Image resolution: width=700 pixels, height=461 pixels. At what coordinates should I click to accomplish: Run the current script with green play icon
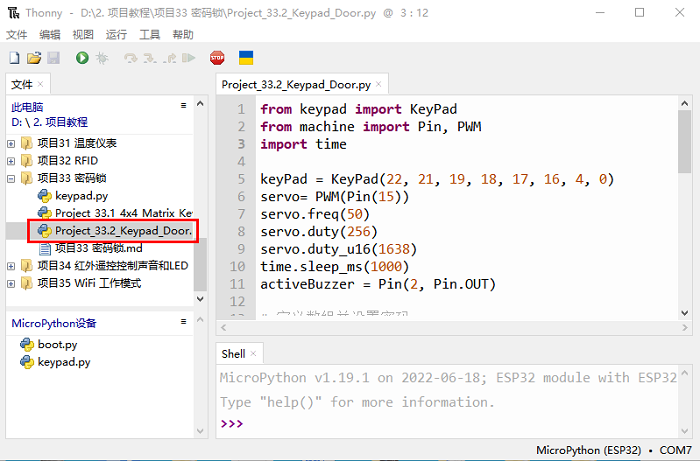point(81,59)
